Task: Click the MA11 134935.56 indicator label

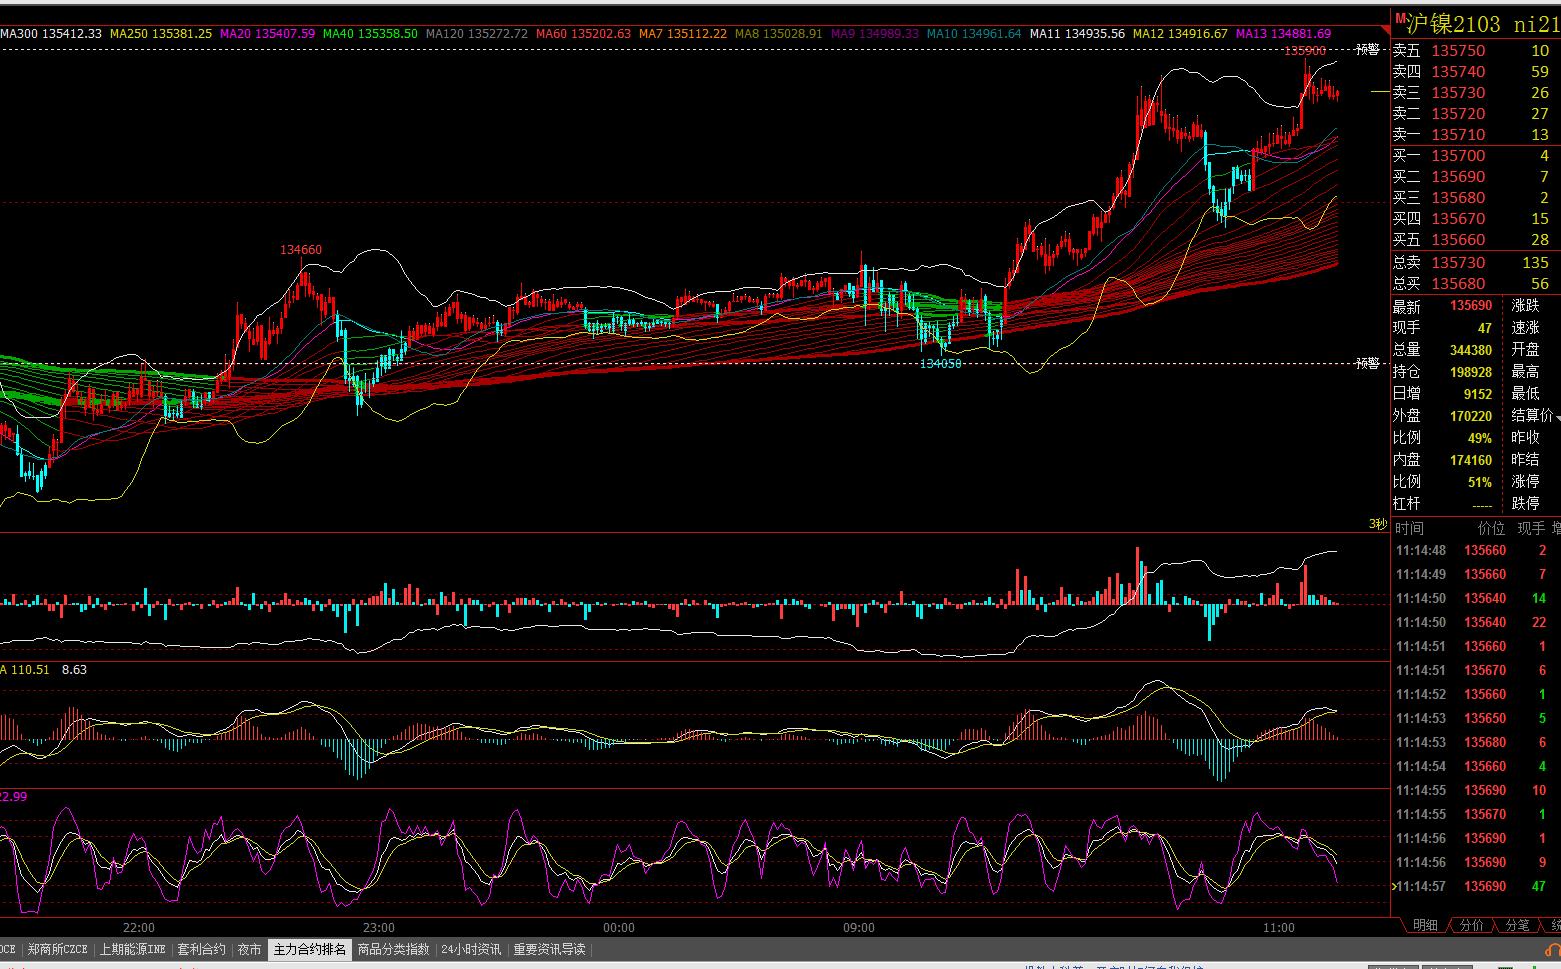Action: [x=1077, y=33]
